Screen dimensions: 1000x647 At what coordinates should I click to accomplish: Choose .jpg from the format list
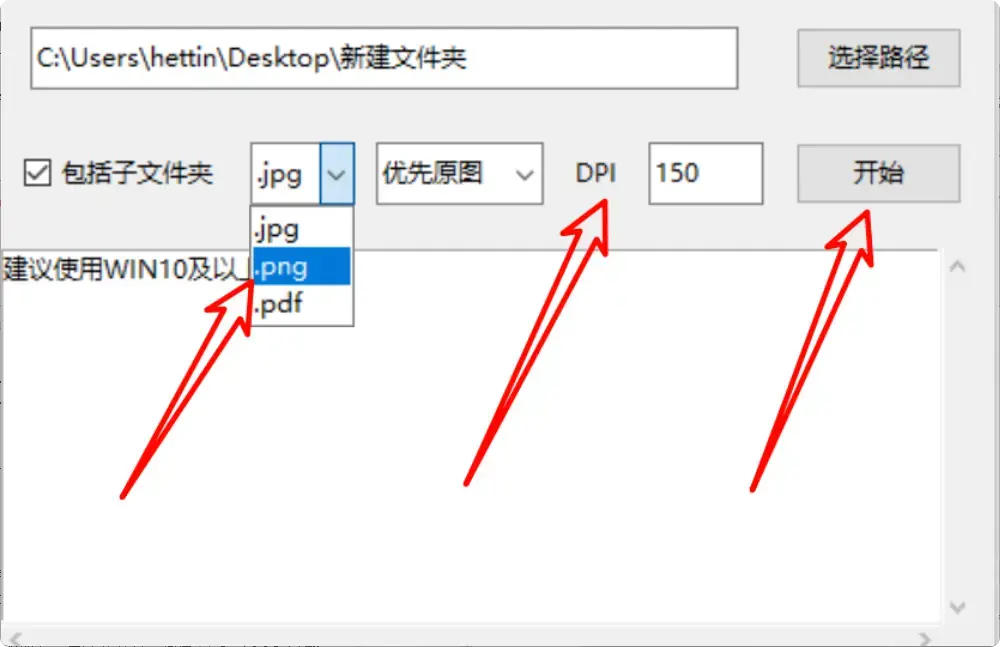[302, 229]
